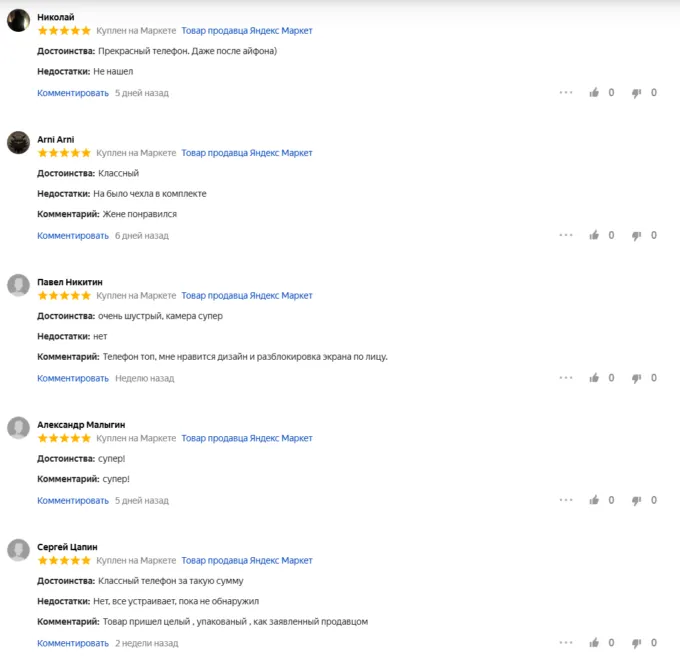Viewport: 680px width, 661px height.
Task: Thumbs up Павел Никитин's review
Action: pos(594,378)
